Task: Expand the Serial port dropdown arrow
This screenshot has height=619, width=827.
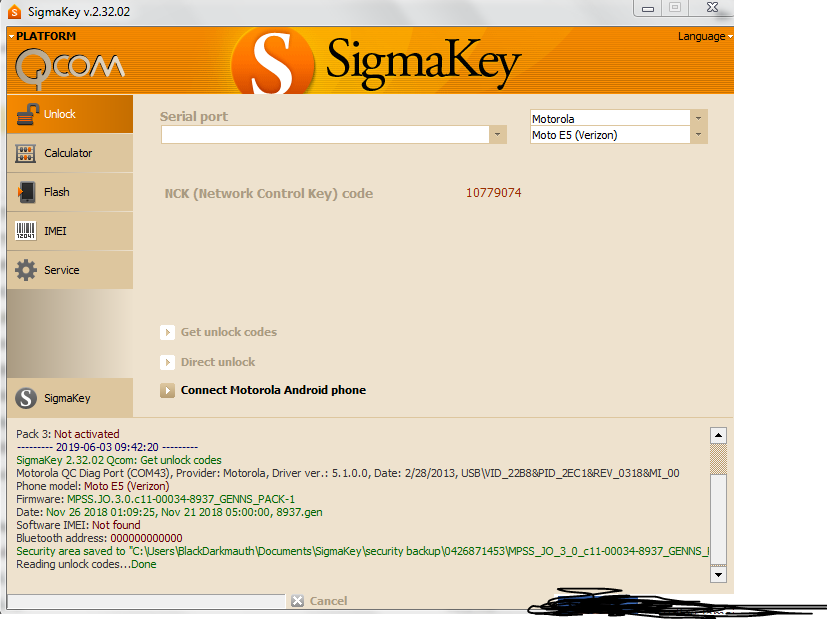Action: point(497,134)
